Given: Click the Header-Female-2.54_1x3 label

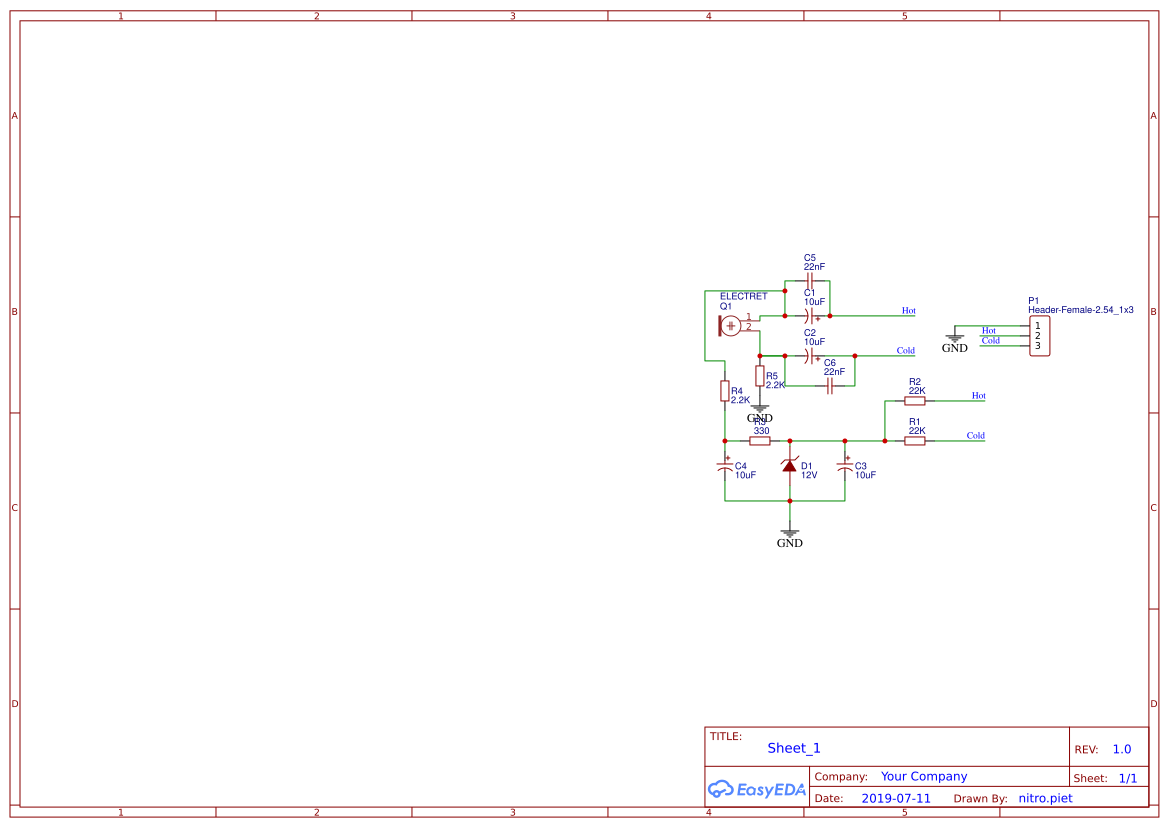Looking at the screenshot, I should [1080, 310].
